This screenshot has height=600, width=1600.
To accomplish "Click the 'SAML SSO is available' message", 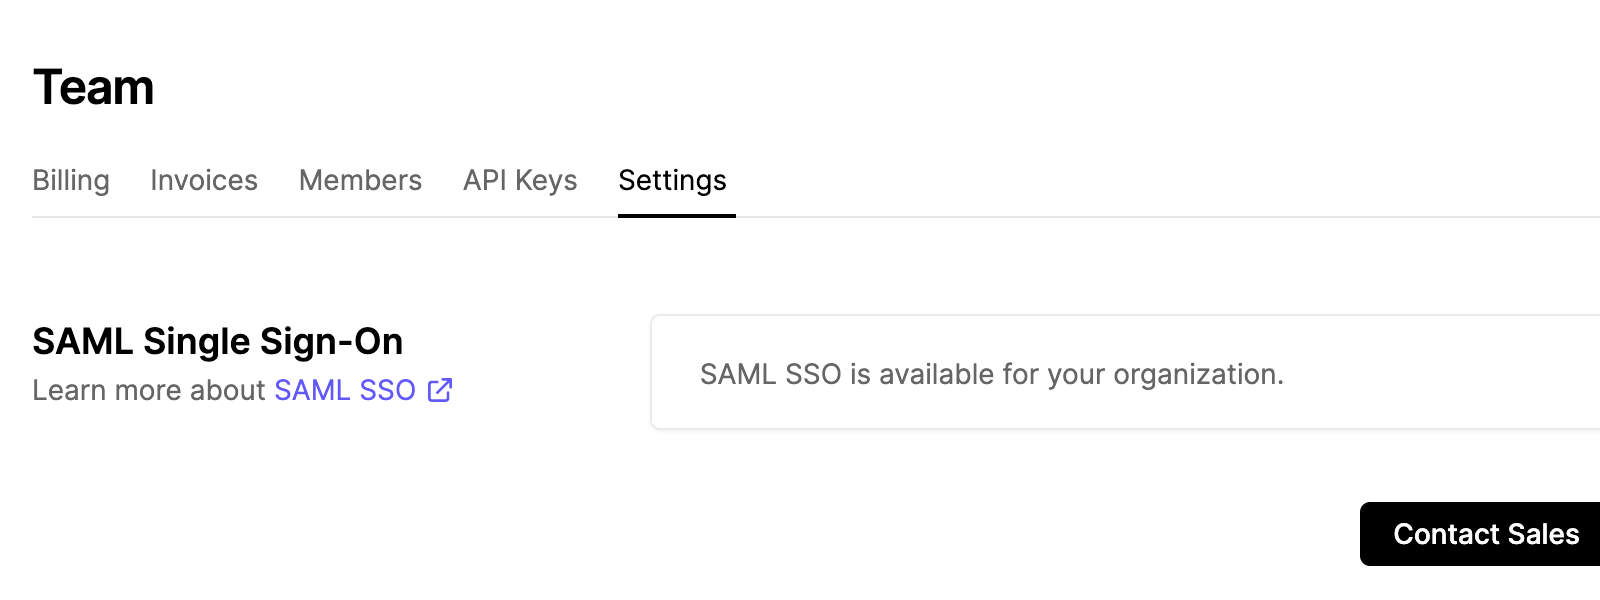I will 991,374.
